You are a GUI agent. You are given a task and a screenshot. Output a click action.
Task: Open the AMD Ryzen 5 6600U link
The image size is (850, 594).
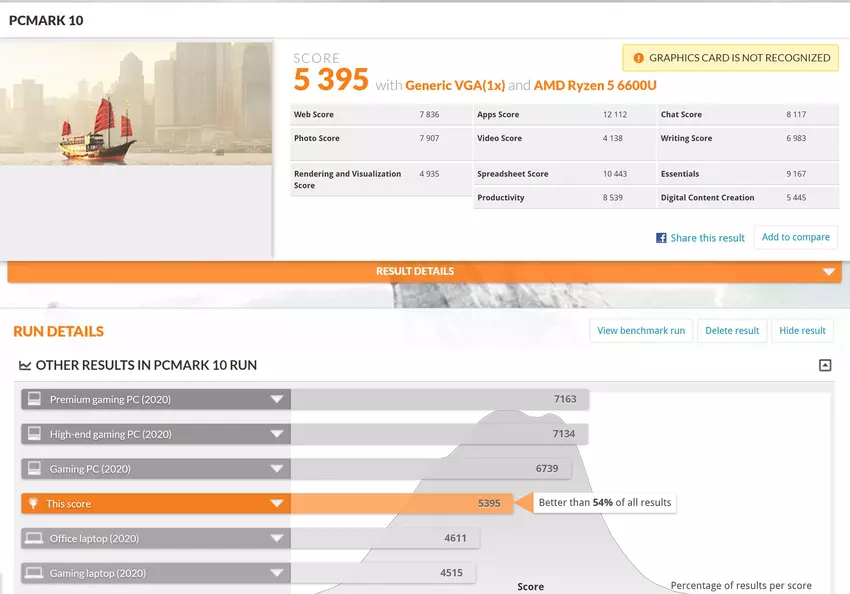coord(595,86)
